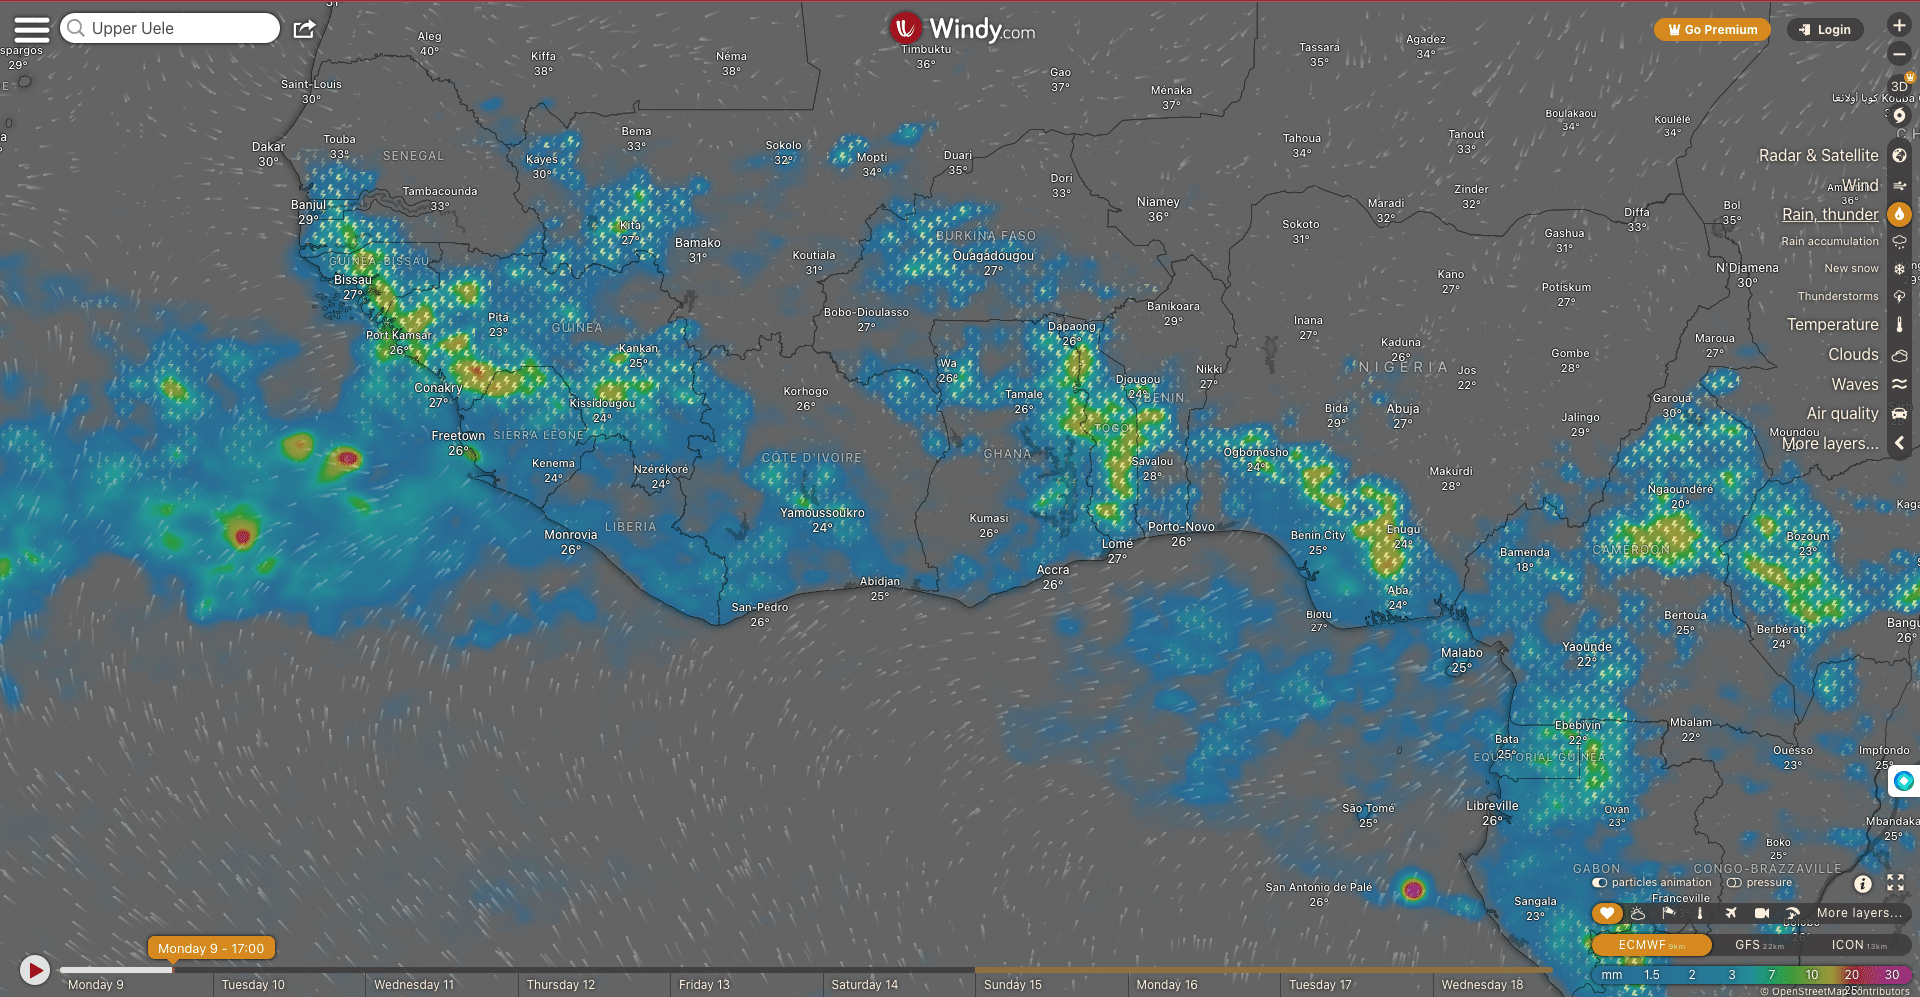Click the Dakar 30° city label
The height and width of the screenshot is (997, 1920).
tap(268, 154)
